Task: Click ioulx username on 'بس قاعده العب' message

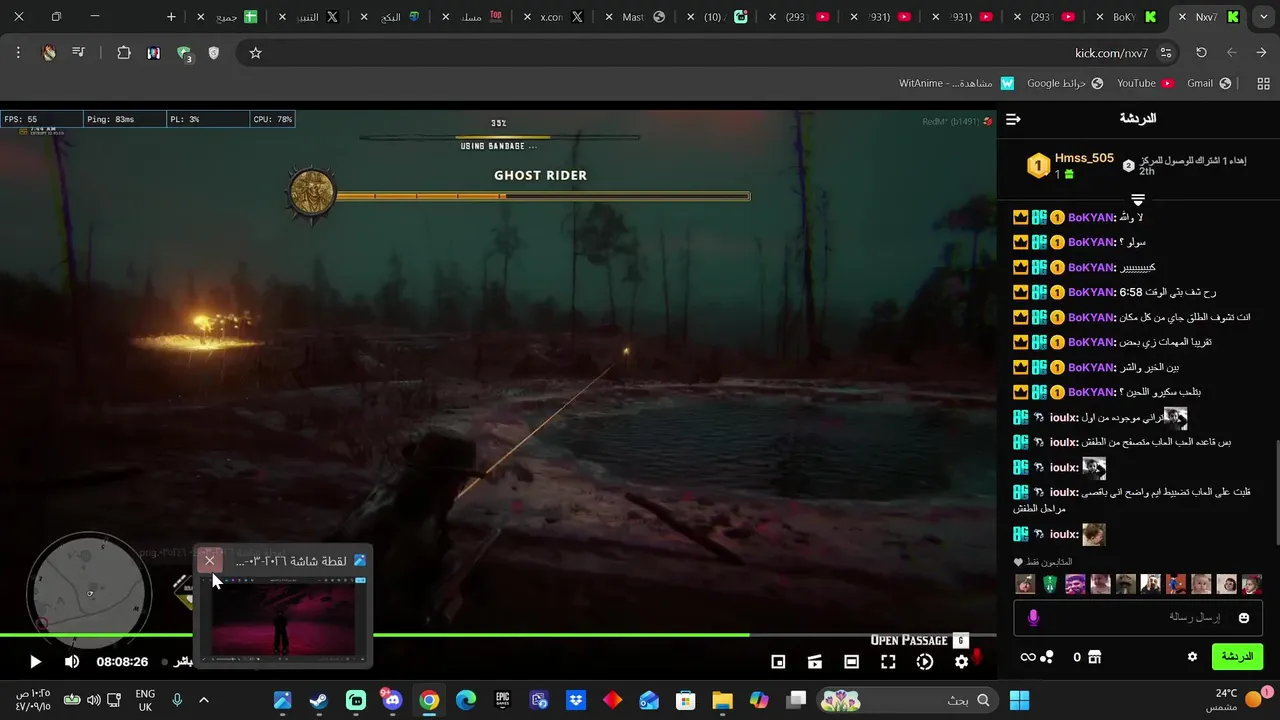Action: (x=1064, y=442)
